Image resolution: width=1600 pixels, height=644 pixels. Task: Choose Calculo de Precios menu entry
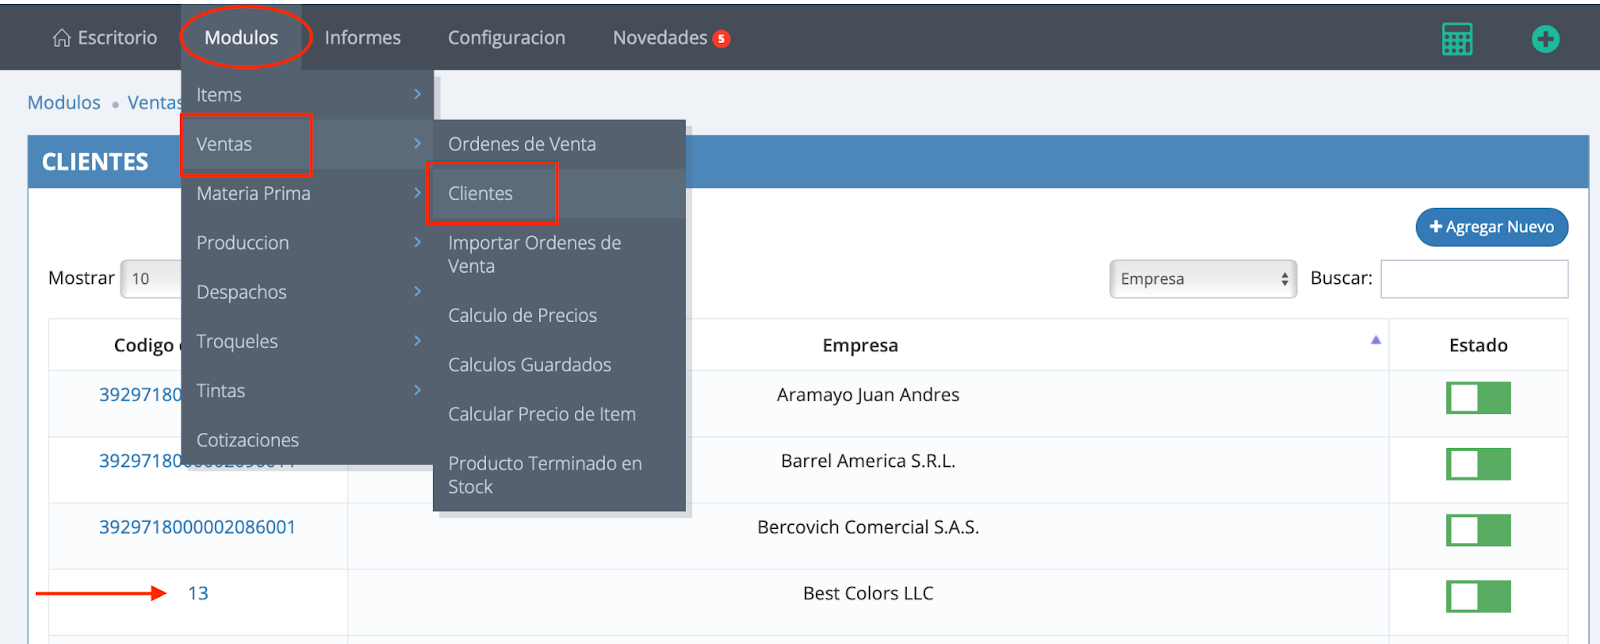point(522,315)
